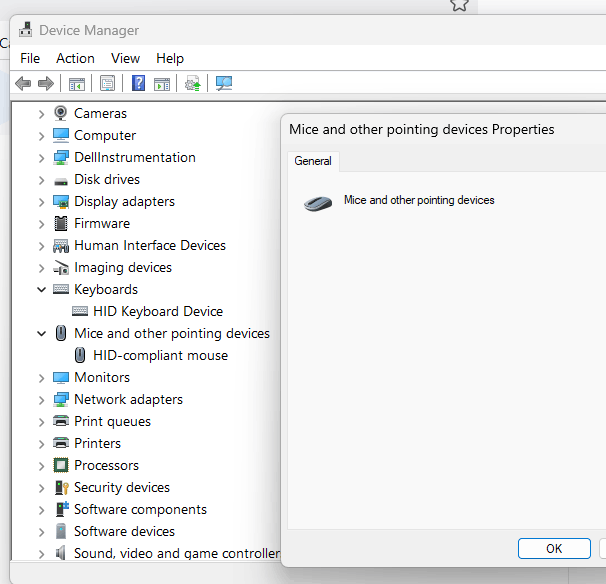Click the Cameras webcam icon

pyautogui.click(x=61, y=113)
